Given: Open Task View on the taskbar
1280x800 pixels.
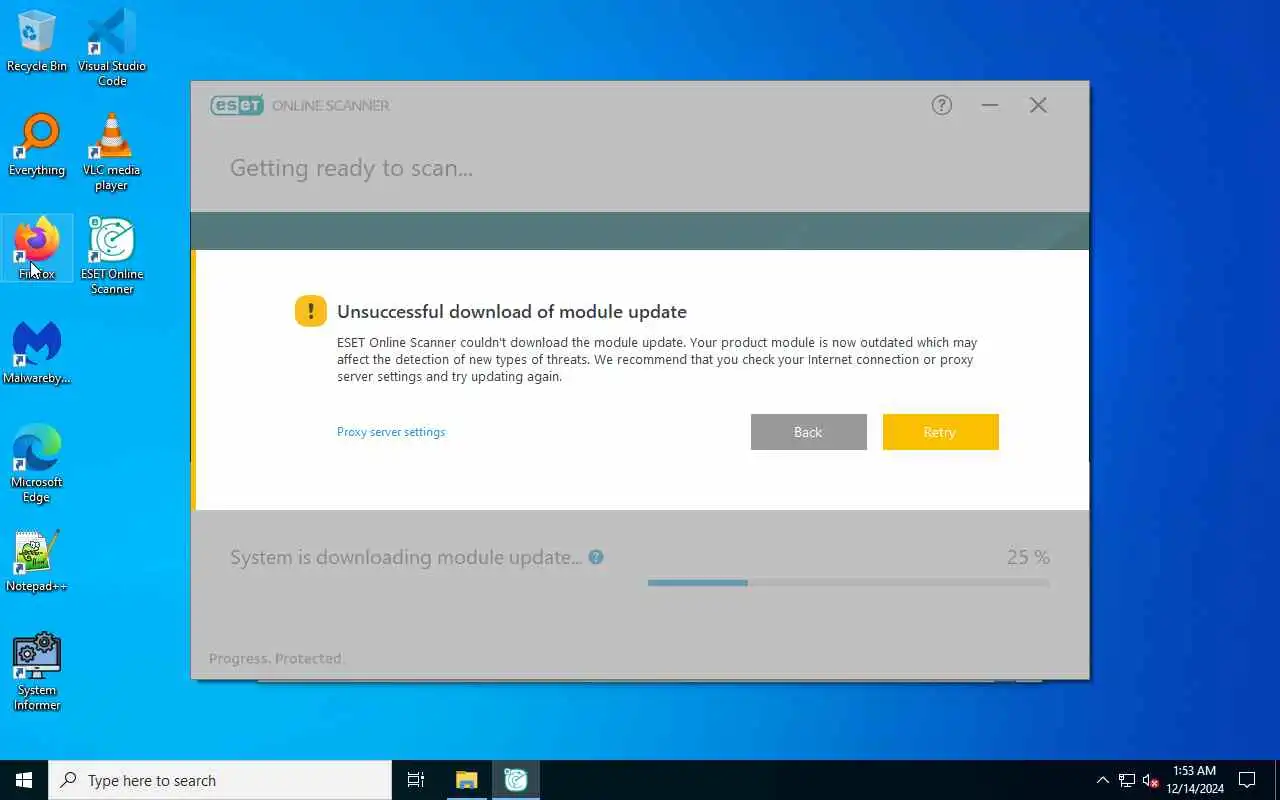Looking at the screenshot, I should 416,780.
